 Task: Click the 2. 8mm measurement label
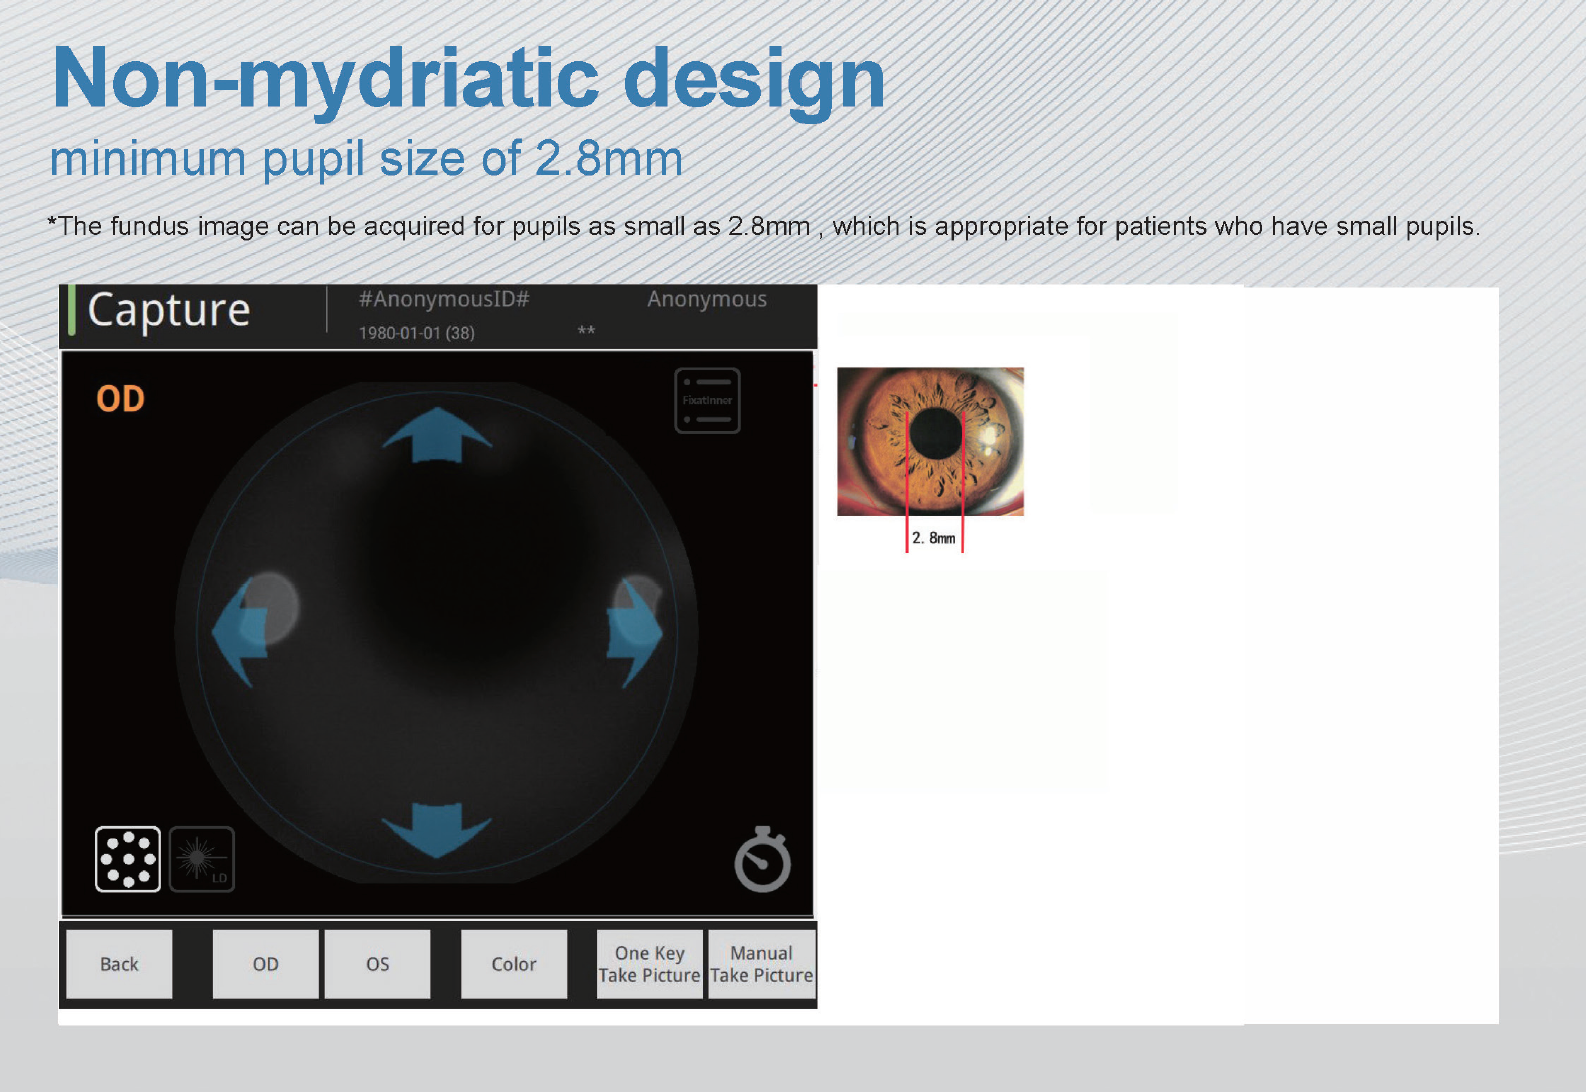point(934,538)
